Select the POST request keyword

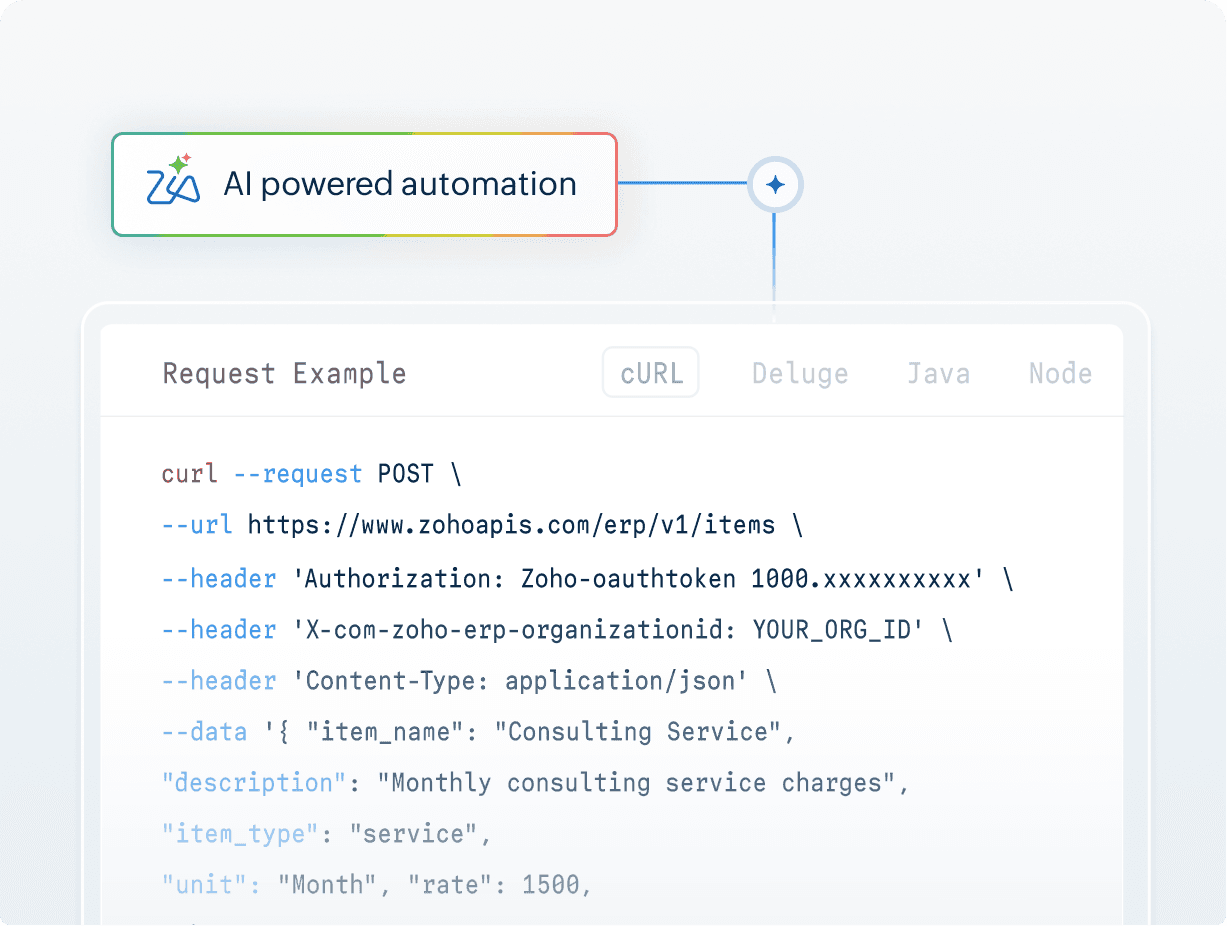point(406,473)
